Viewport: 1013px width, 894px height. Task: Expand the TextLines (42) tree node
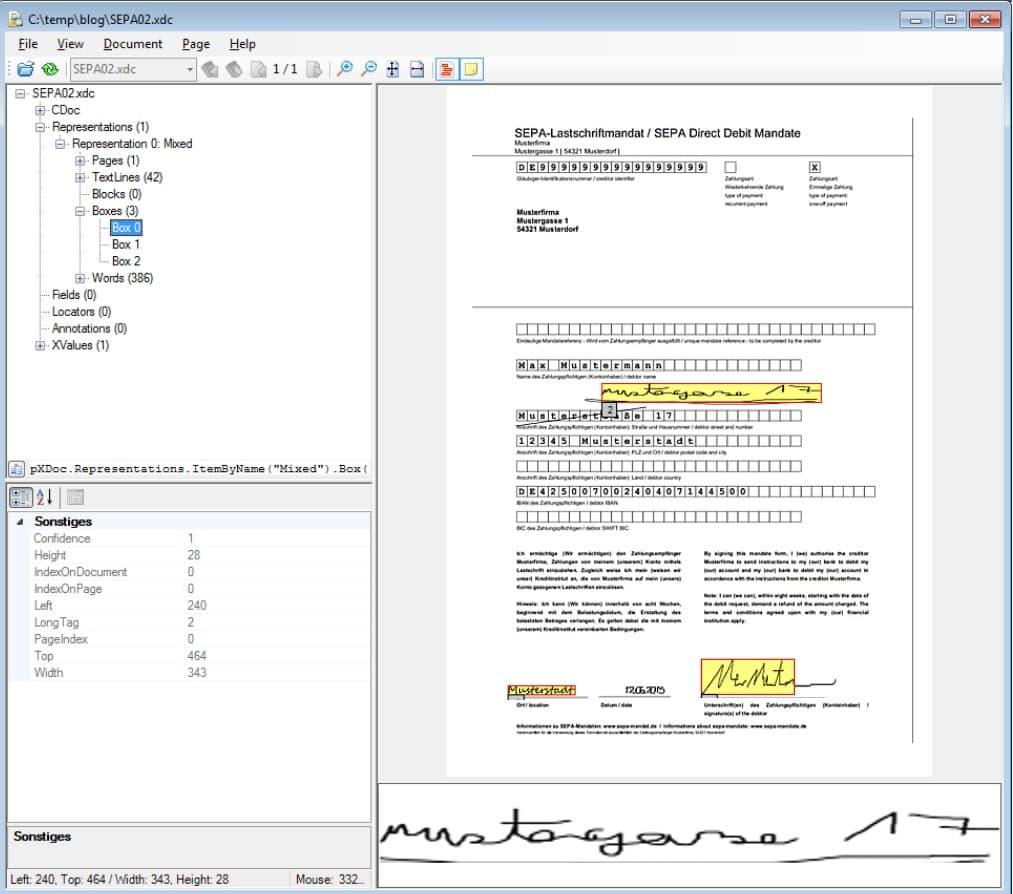click(81, 177)
